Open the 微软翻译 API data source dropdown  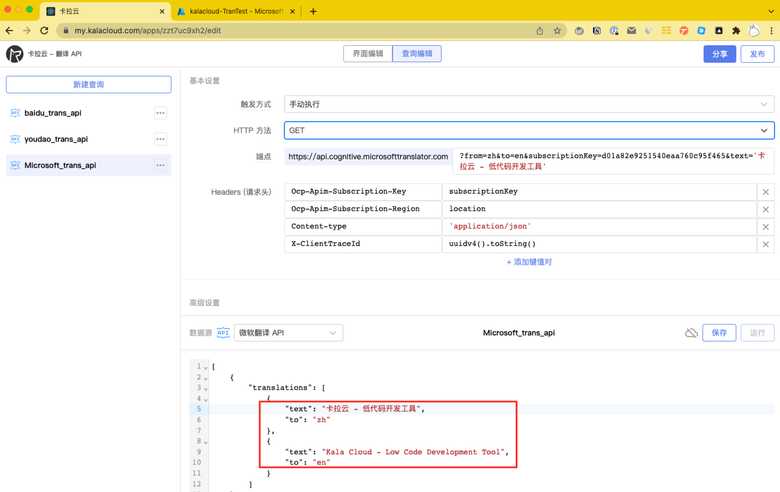[289, 333]
